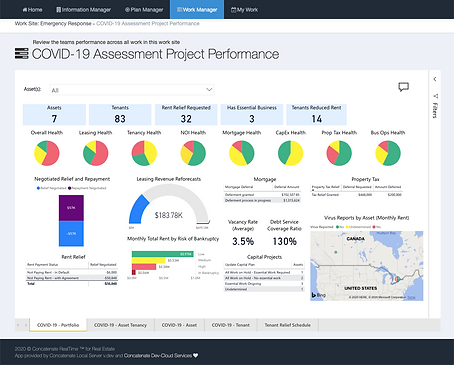Click the Relief Negotiated legend dot
Image resolution: width=454 pixels, height=365 pixels.
38,188
